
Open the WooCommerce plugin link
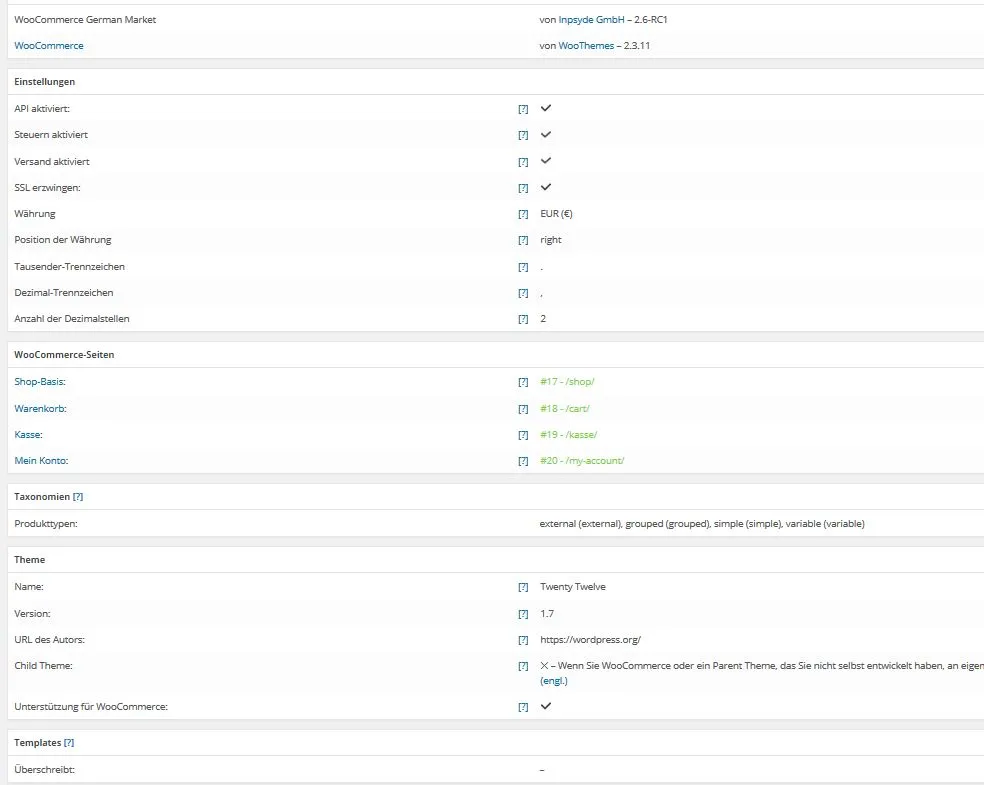pos(49,46)
